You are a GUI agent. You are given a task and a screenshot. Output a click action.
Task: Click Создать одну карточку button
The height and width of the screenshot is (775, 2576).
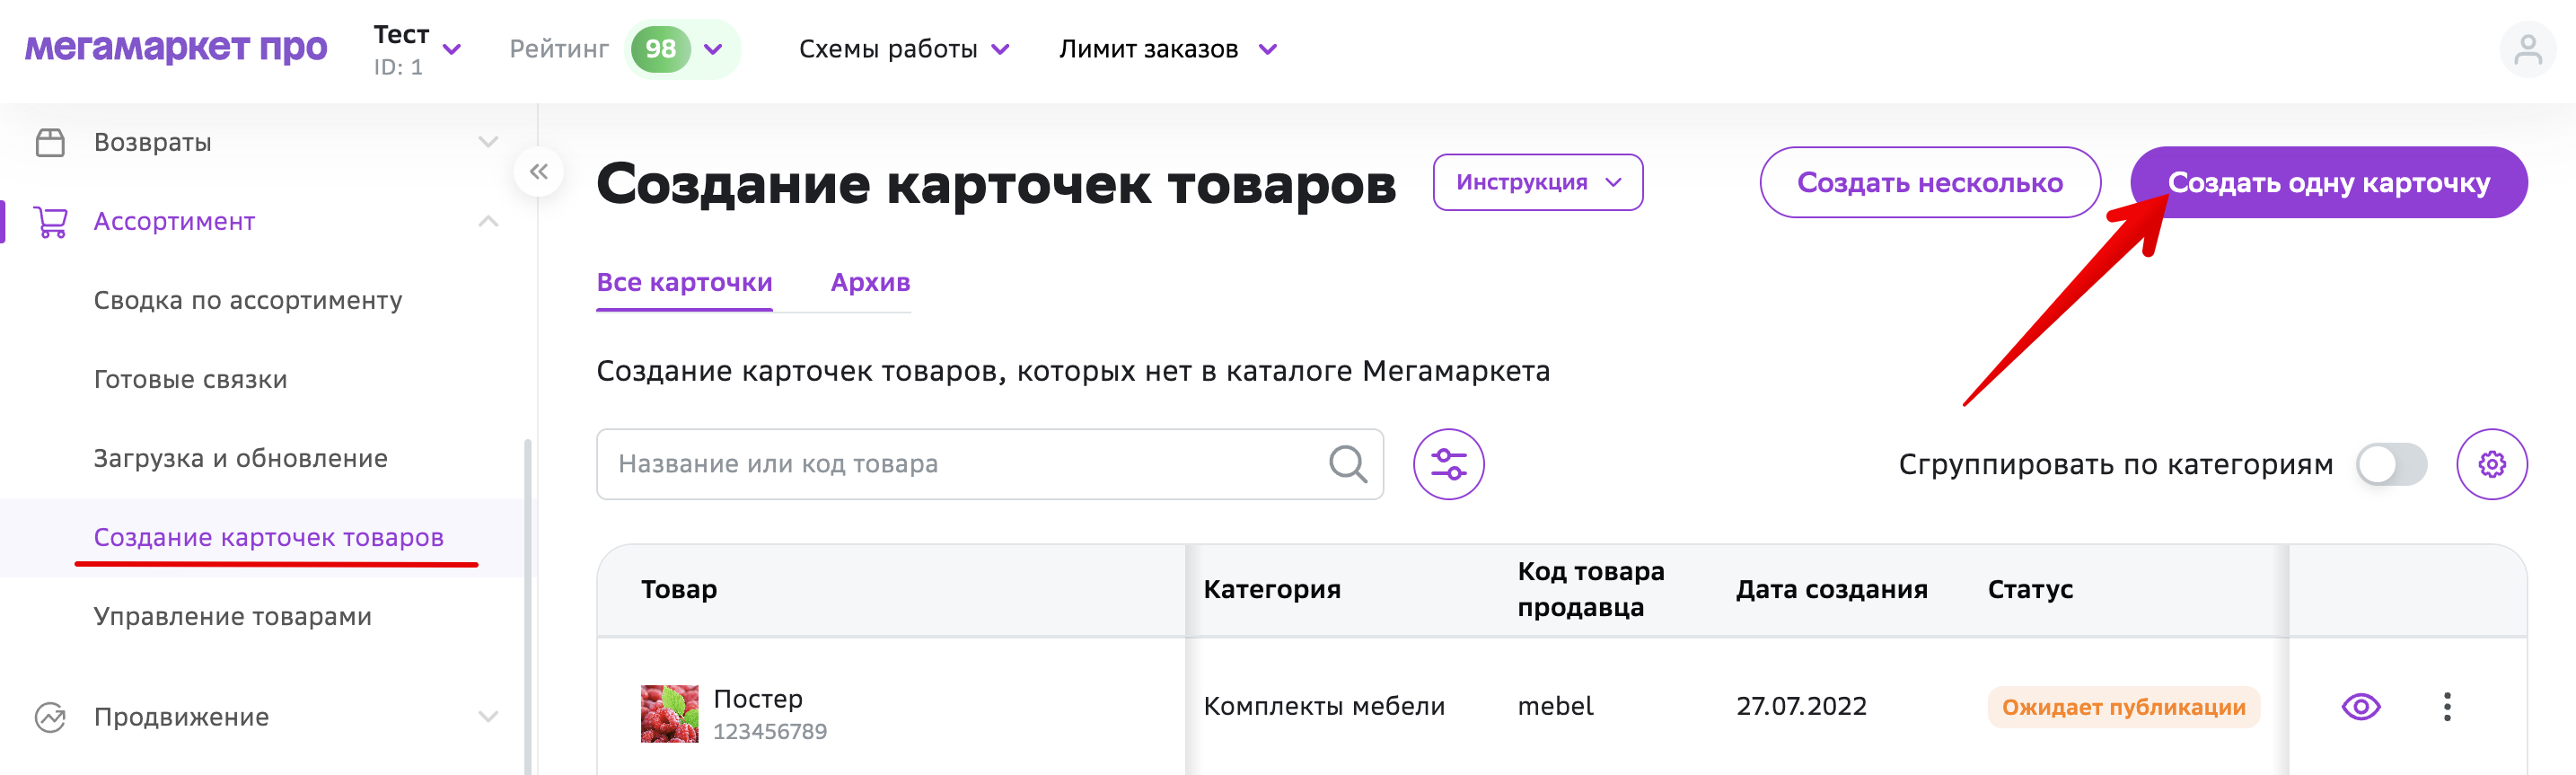click(2328, 182)
